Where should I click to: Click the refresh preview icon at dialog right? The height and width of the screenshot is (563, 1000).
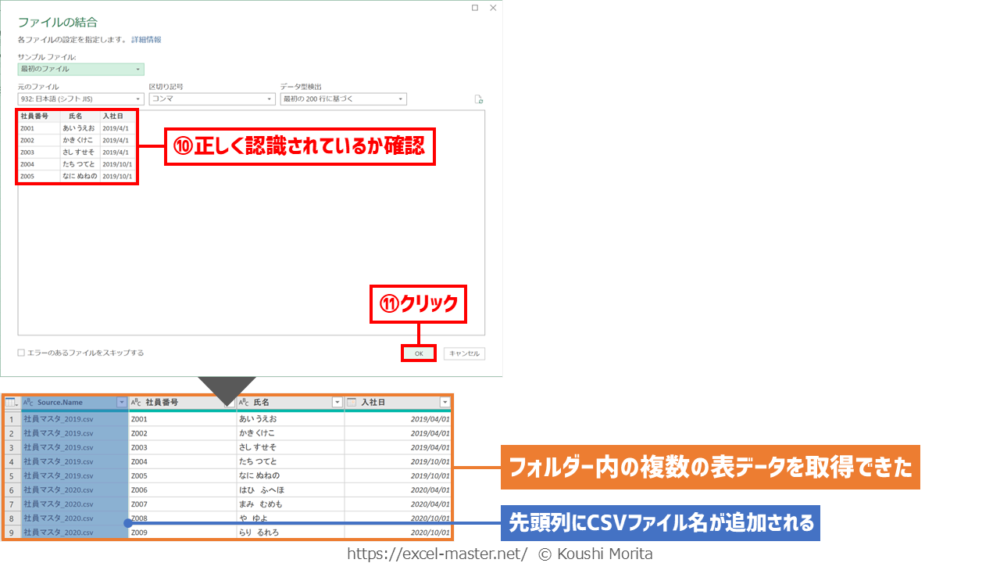point(479,100)
